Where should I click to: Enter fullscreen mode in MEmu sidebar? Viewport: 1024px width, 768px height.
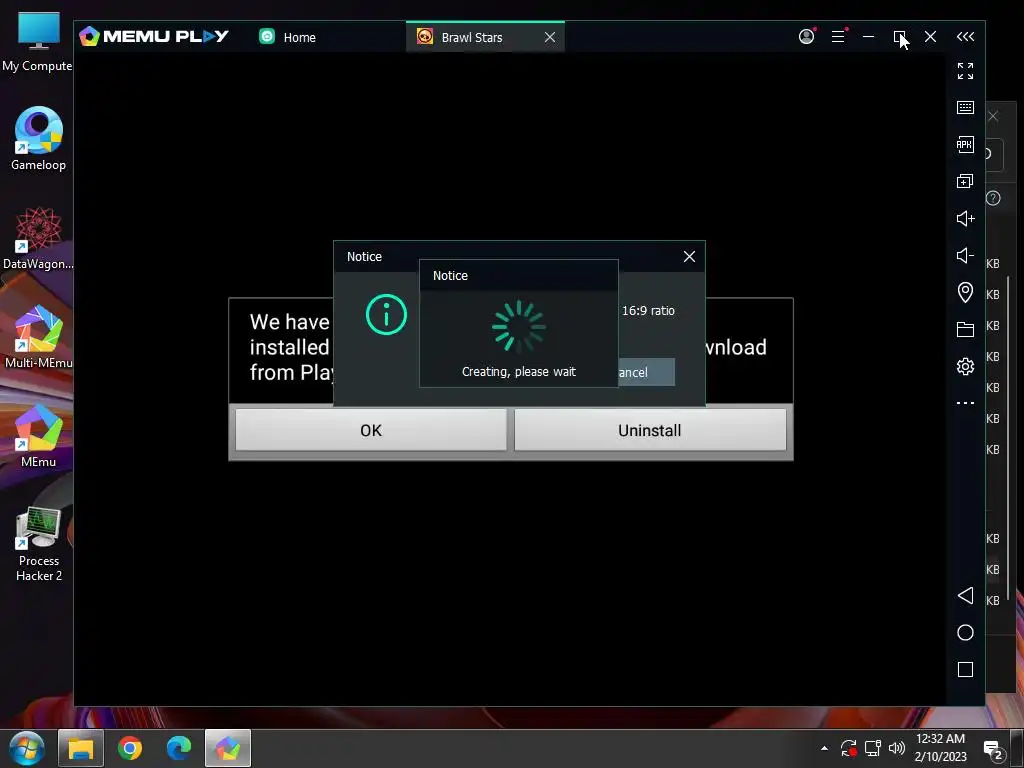(x=965, y=71)
